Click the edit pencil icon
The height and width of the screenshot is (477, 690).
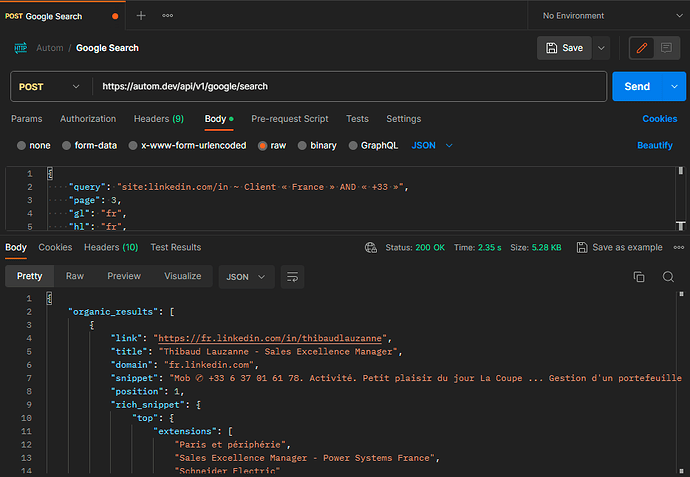[642, 48]
